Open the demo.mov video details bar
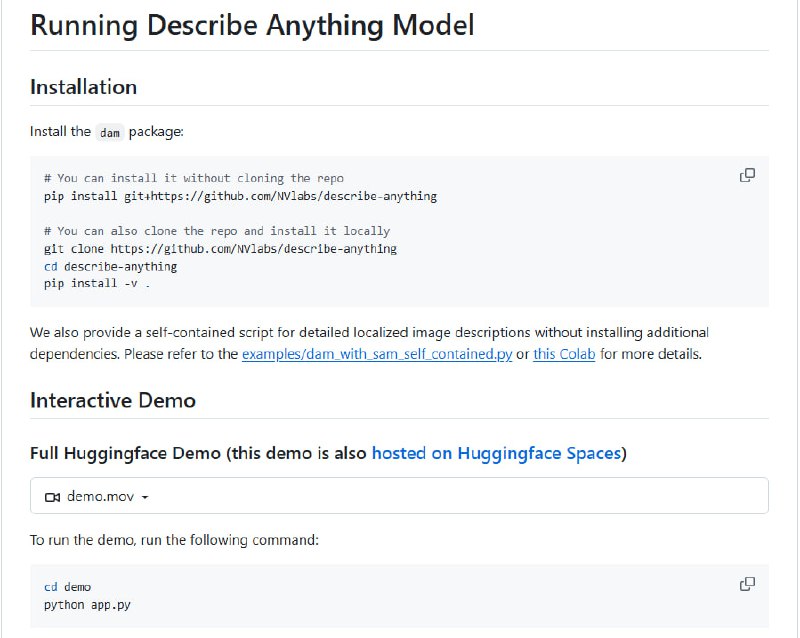The width and height of the screenshot is (800, 638). pos(400,496)
